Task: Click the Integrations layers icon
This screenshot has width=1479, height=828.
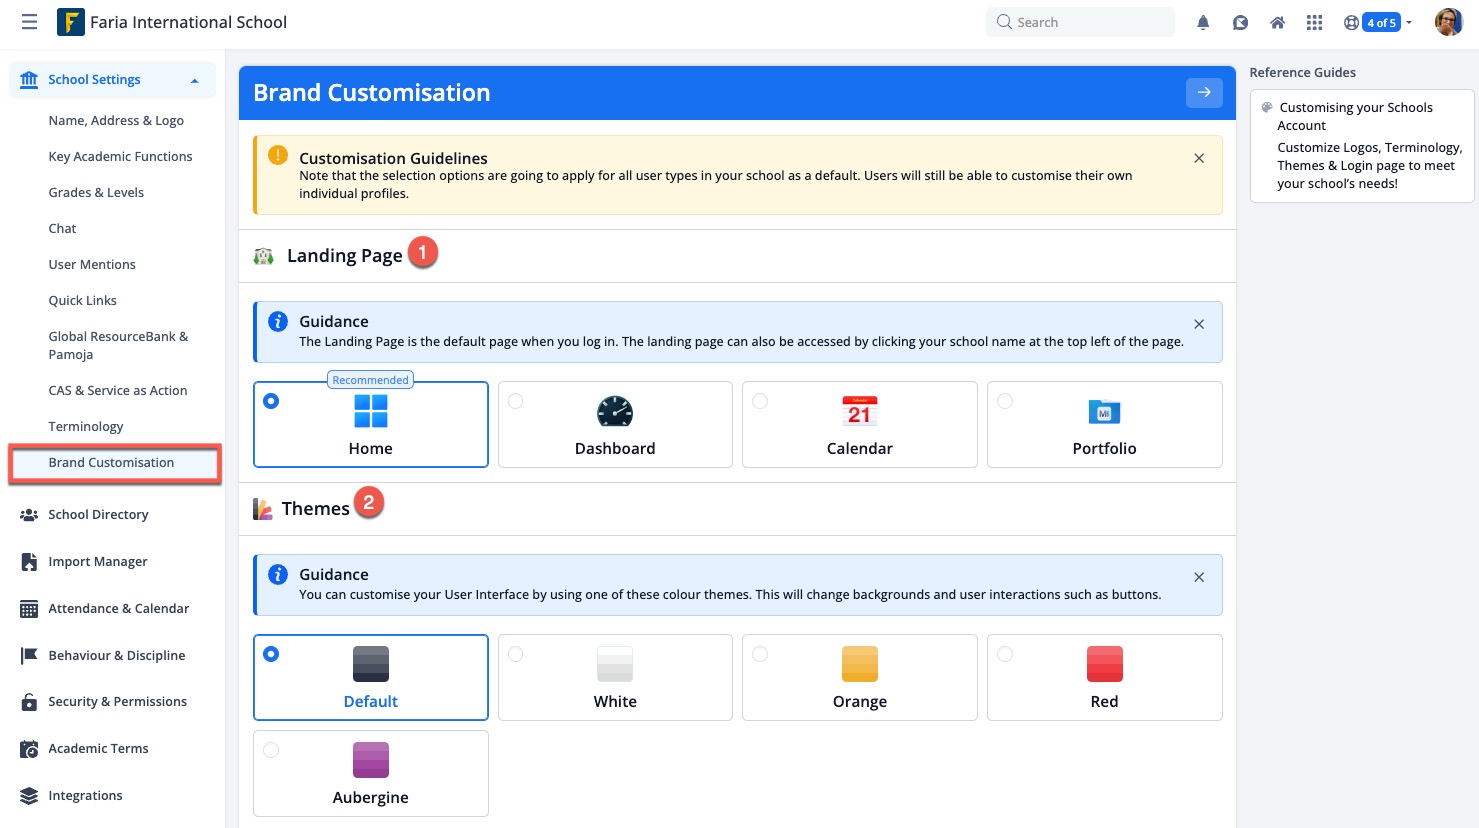Action: coord(29,795)
